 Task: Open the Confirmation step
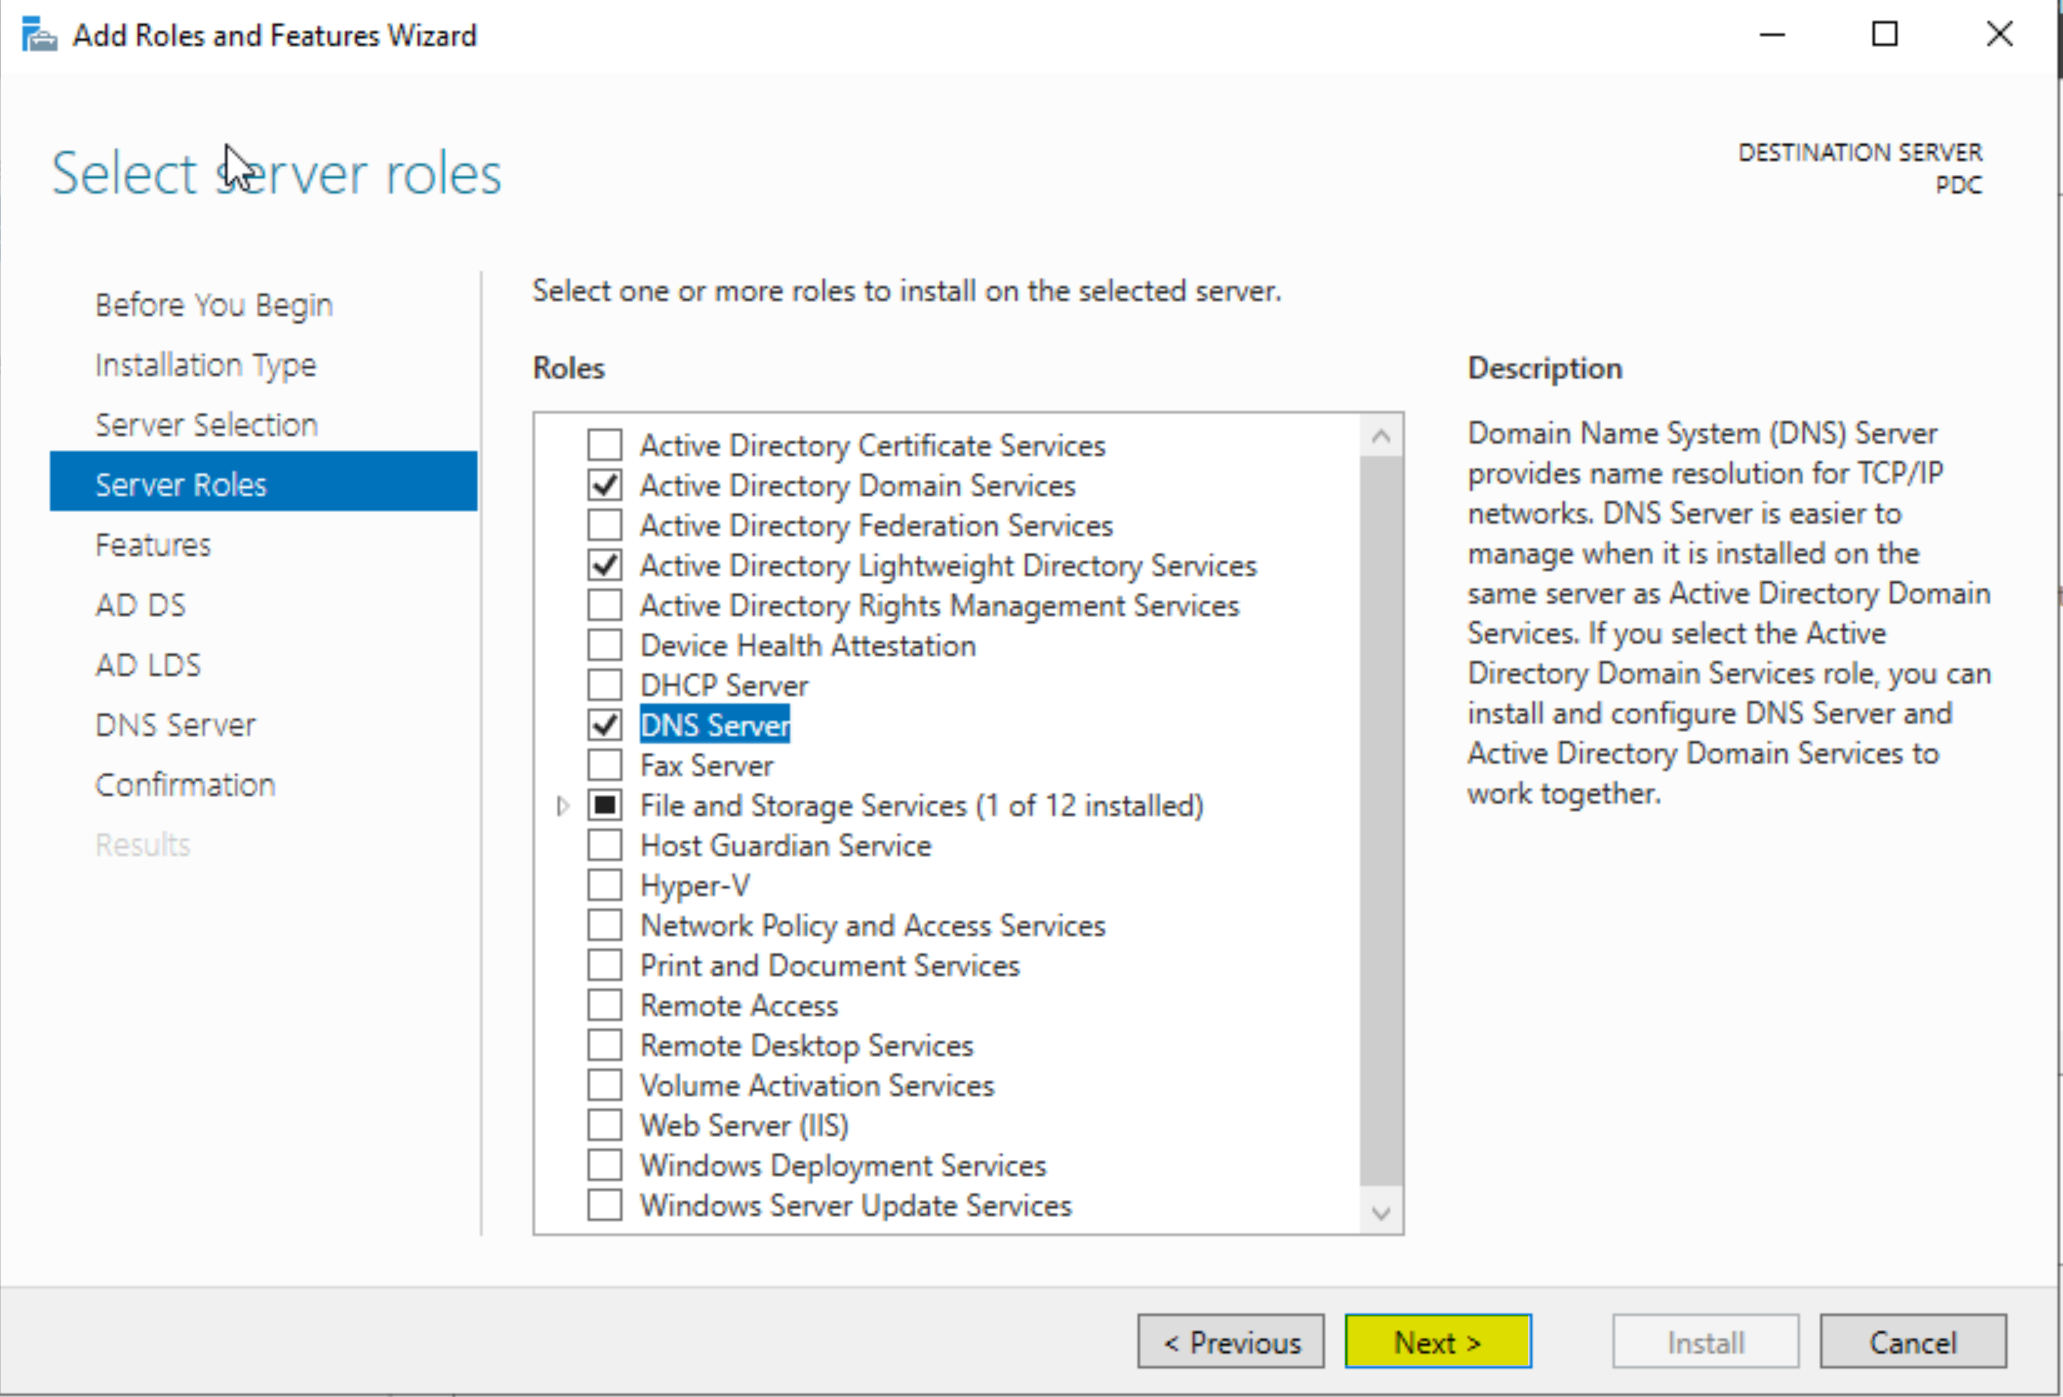[x=185, y=785]
